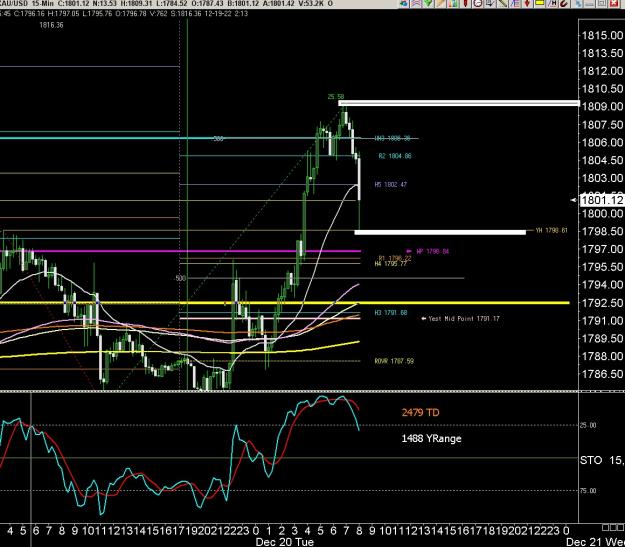Click the orange 2479 TD text

[420, 412]
